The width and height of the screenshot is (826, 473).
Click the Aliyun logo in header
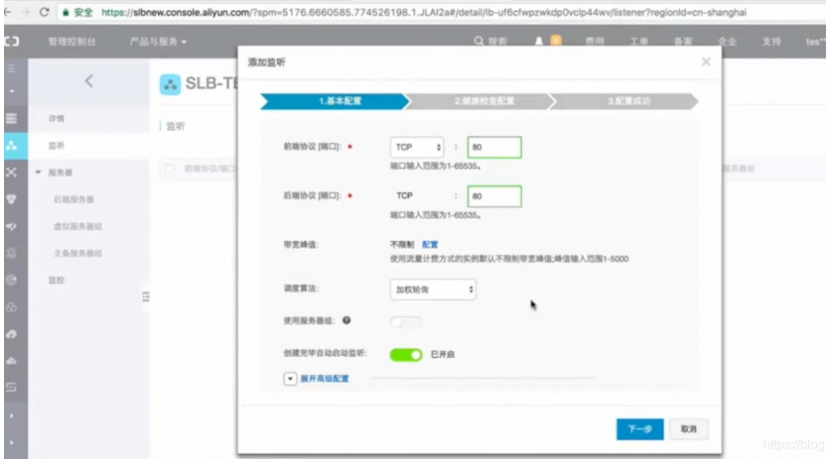coord(12,41)
